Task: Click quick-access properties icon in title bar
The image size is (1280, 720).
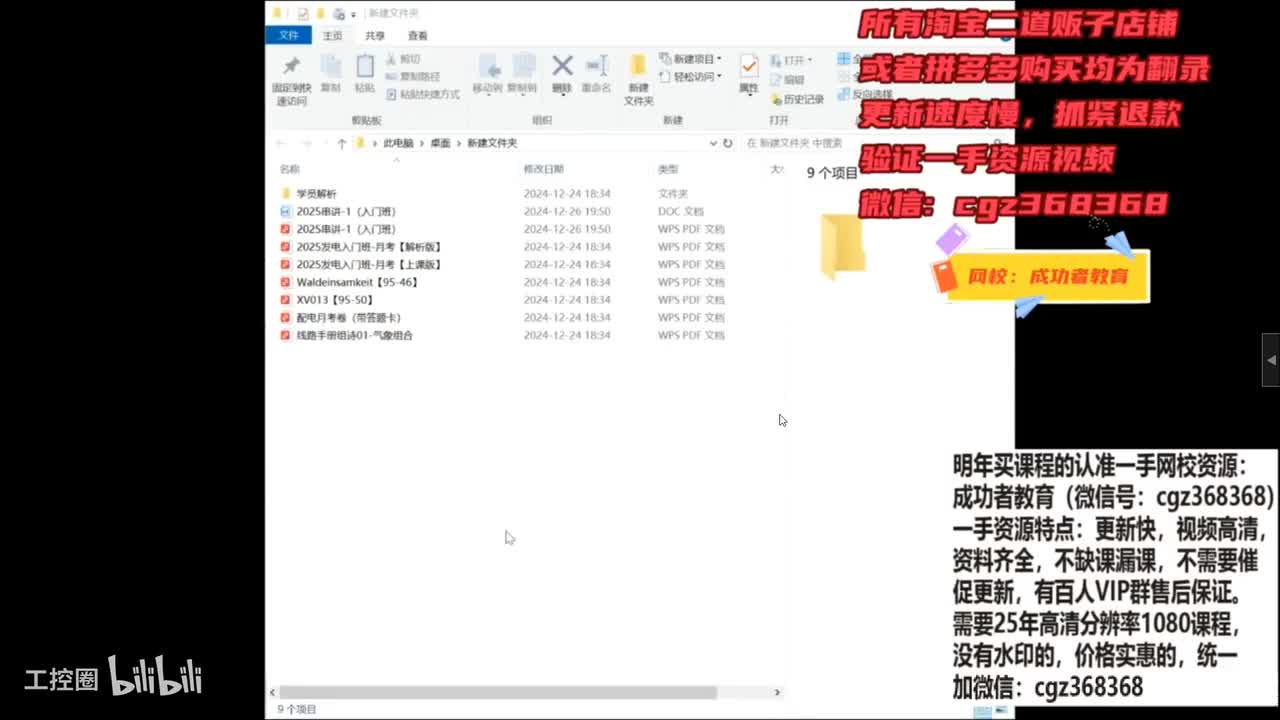Action: (302, 14)
